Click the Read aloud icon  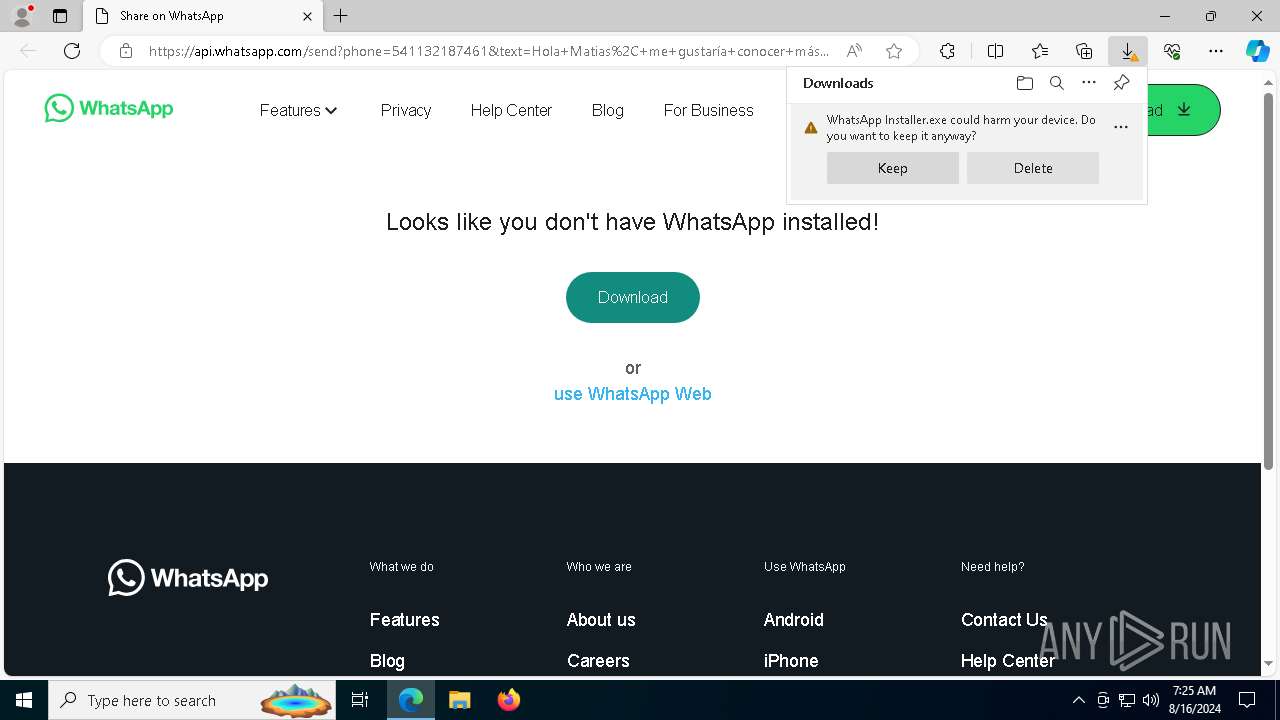click(854, 51)
